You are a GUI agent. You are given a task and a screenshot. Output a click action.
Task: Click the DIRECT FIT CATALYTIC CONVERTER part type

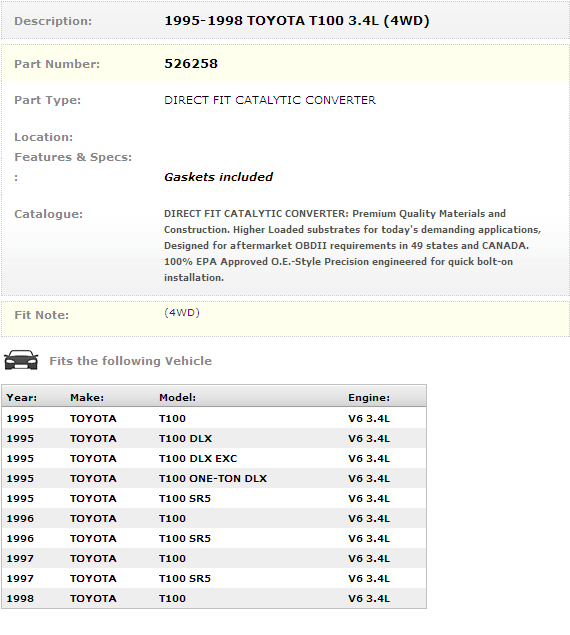(270, 100)
